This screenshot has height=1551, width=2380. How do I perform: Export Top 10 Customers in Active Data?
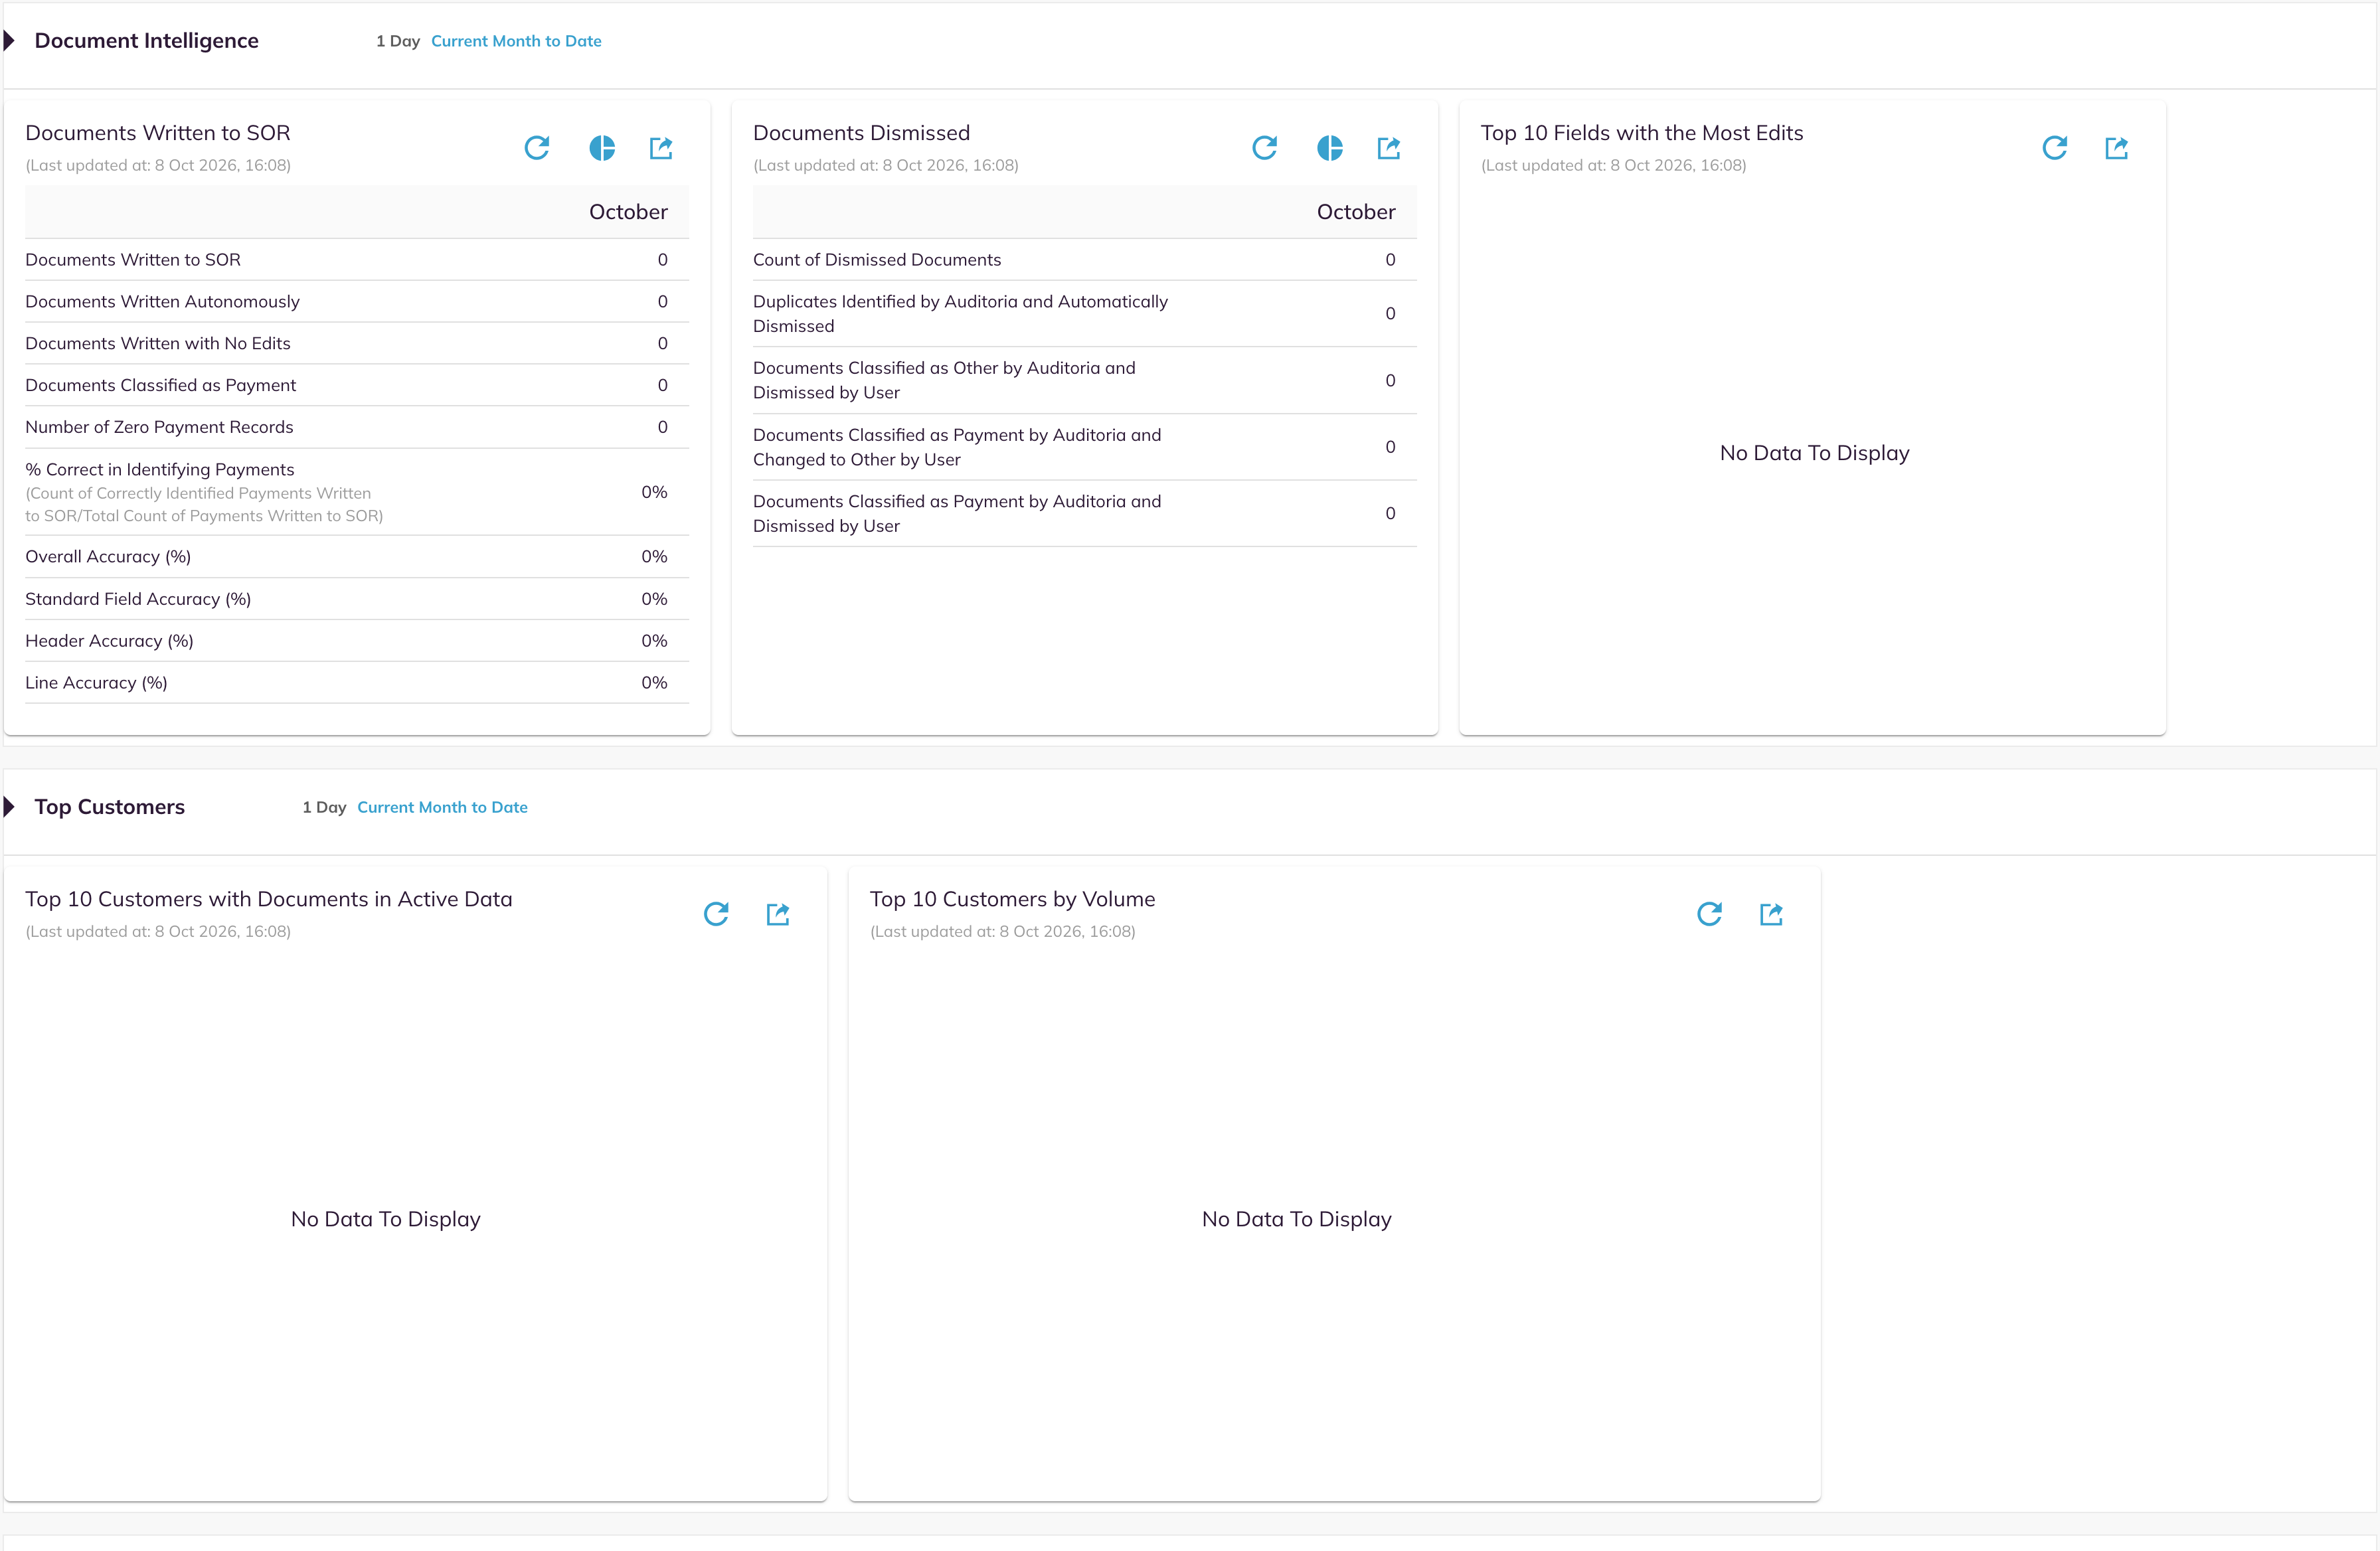[778, 914]
